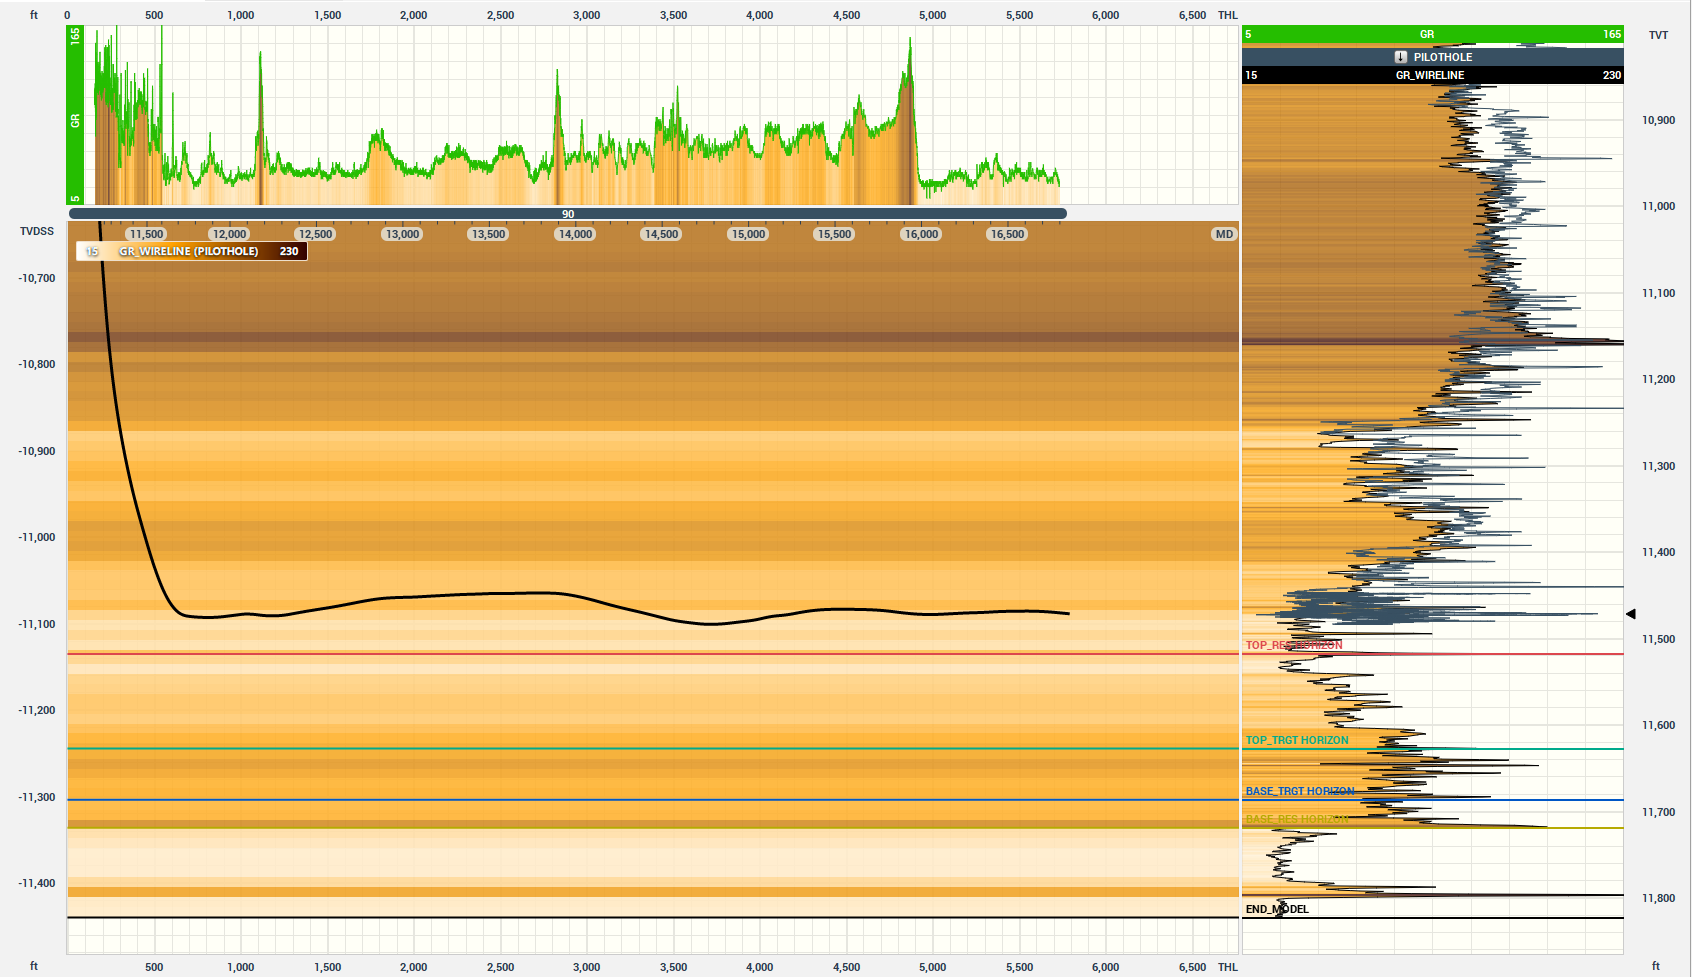
Task: Click the vertical GR label of the top track
Action: click(75, 120)
